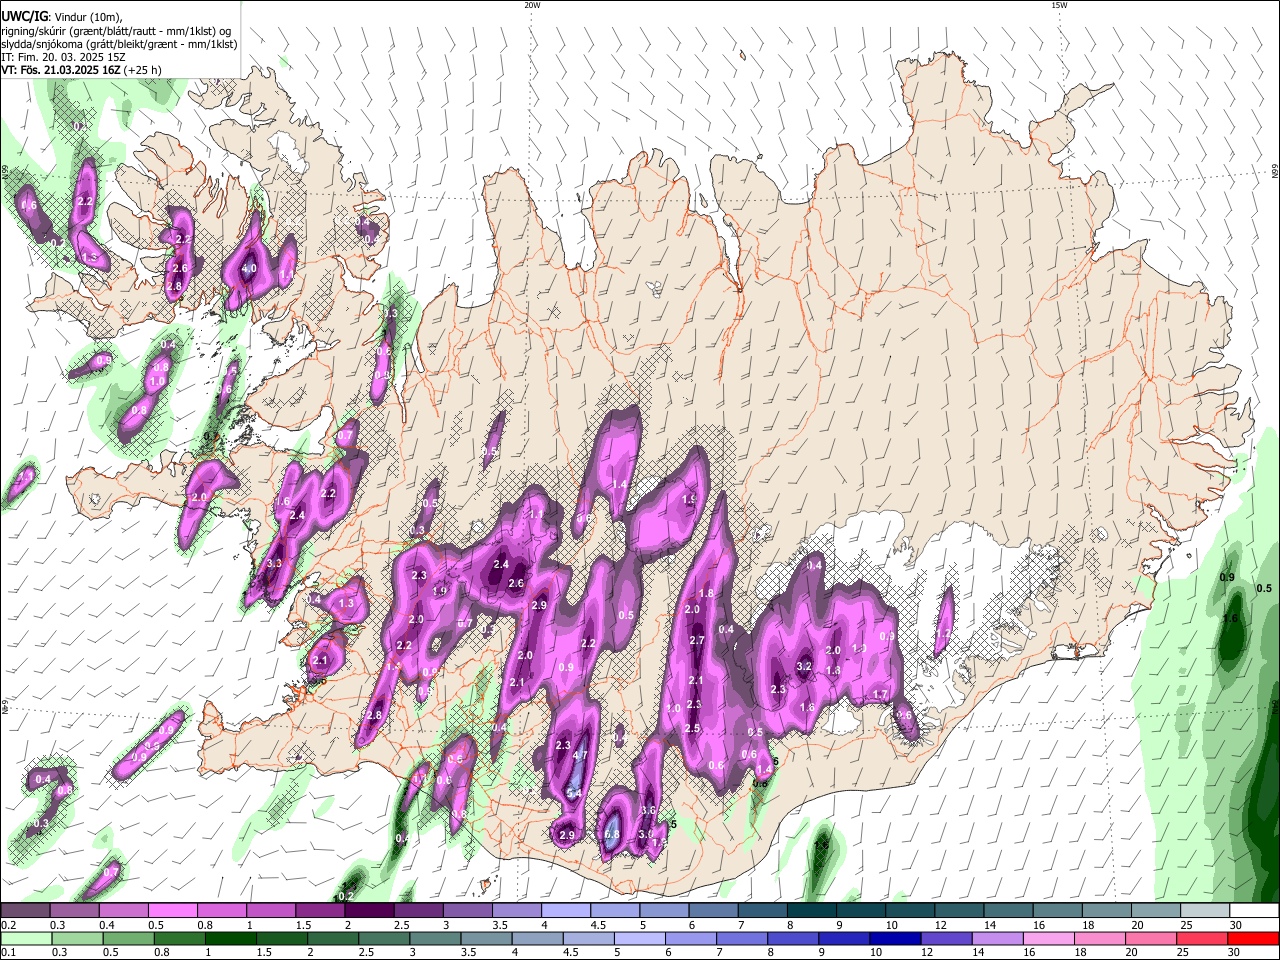This screenshot has width=1280, height=960.
Task: Click the 4.7 precipitation value
Action: coord(581,755)
